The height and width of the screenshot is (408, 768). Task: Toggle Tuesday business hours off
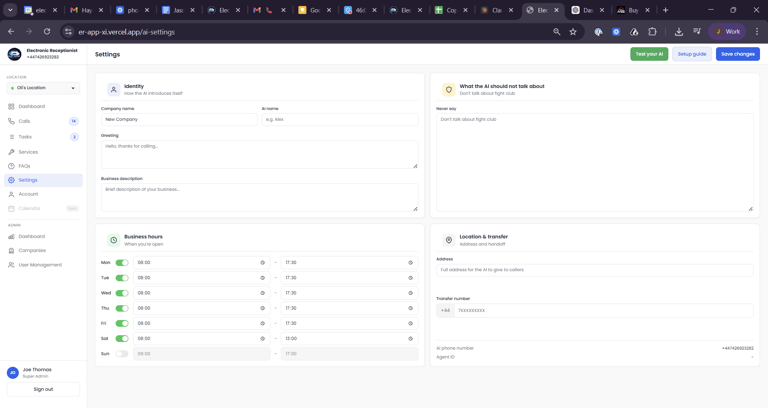coord(122,278)
